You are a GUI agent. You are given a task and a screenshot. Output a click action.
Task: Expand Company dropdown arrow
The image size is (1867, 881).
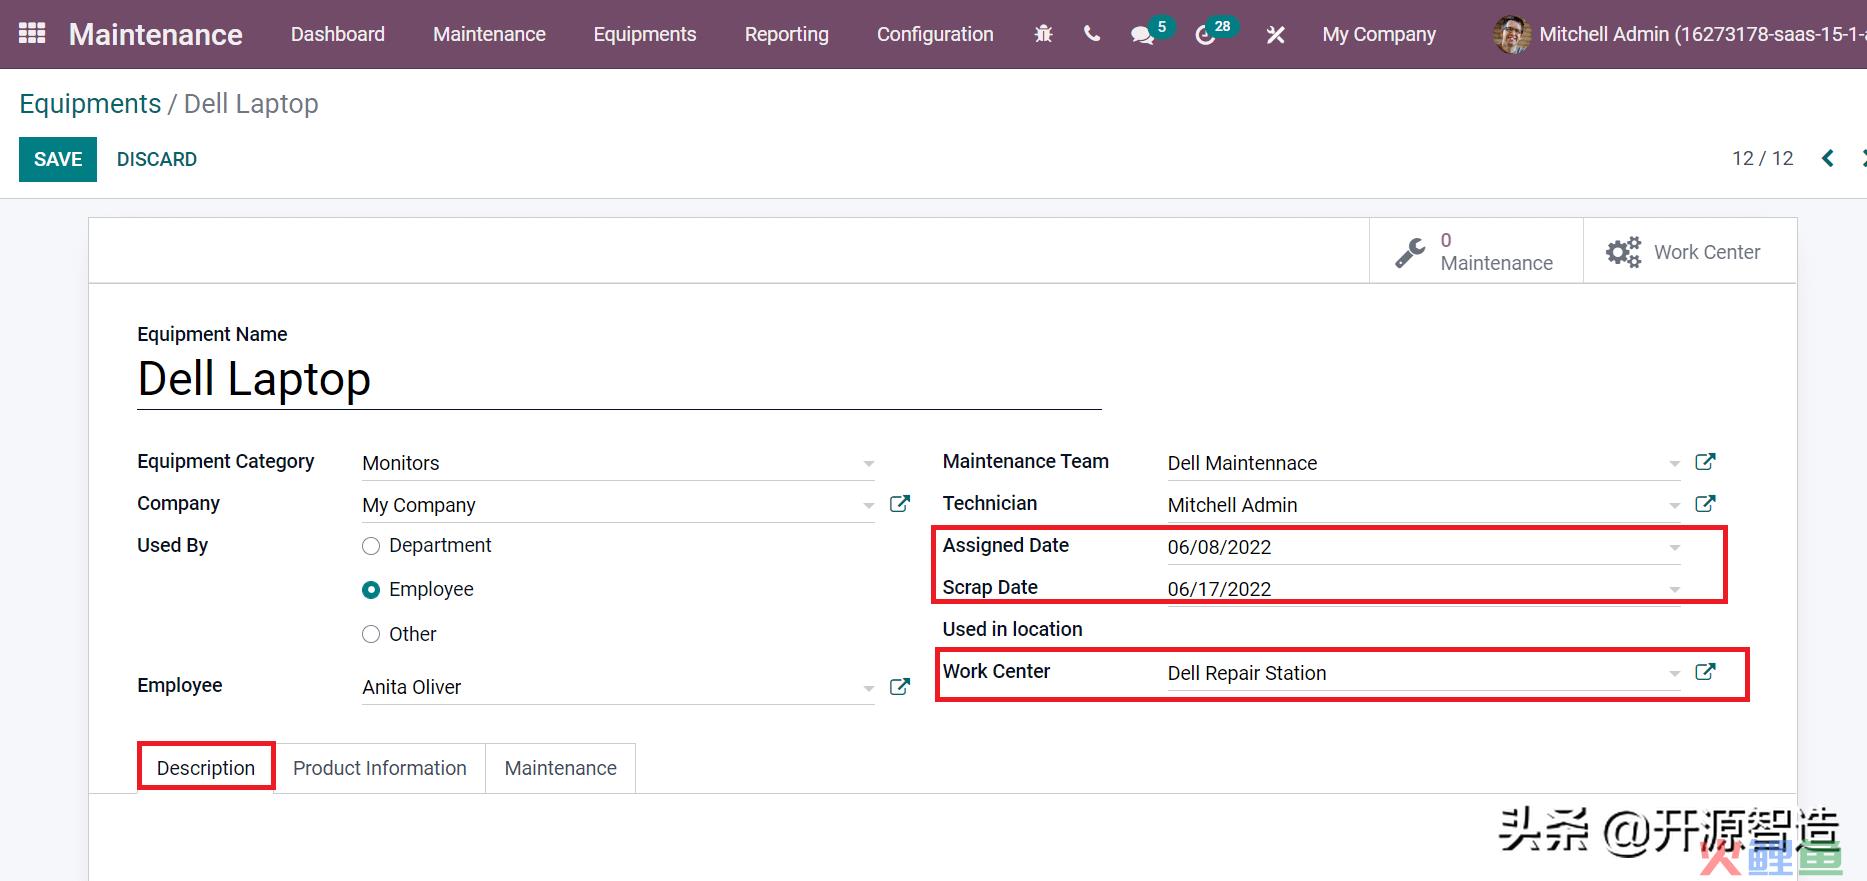pos(868,506)
